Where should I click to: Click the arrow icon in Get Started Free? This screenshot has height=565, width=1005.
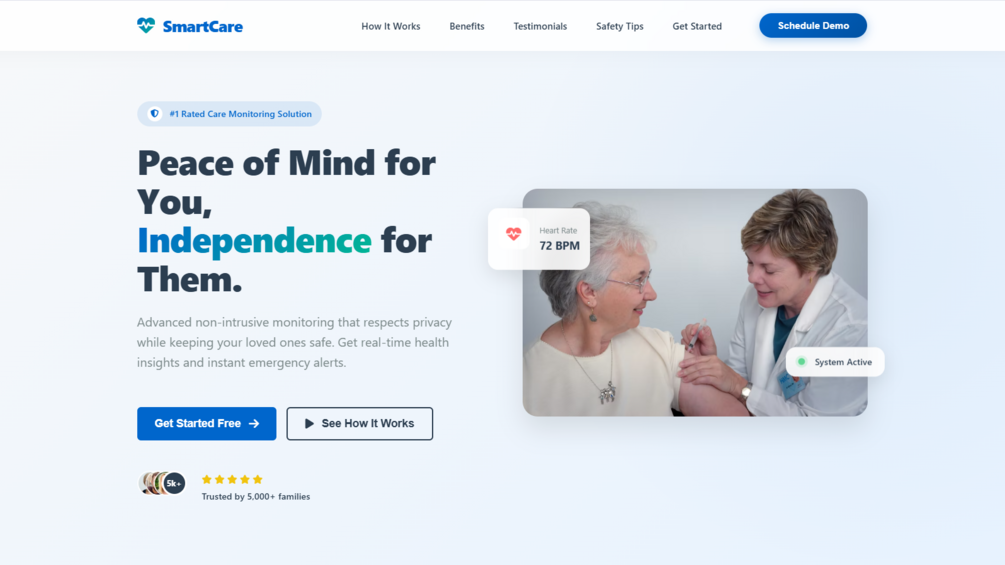pos(254,423)
